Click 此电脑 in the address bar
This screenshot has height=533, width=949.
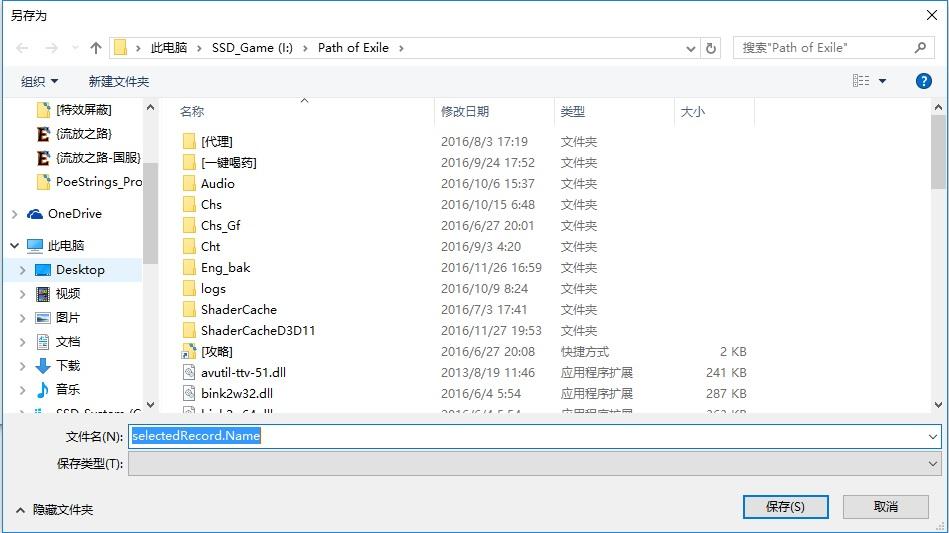pos(169,48)
